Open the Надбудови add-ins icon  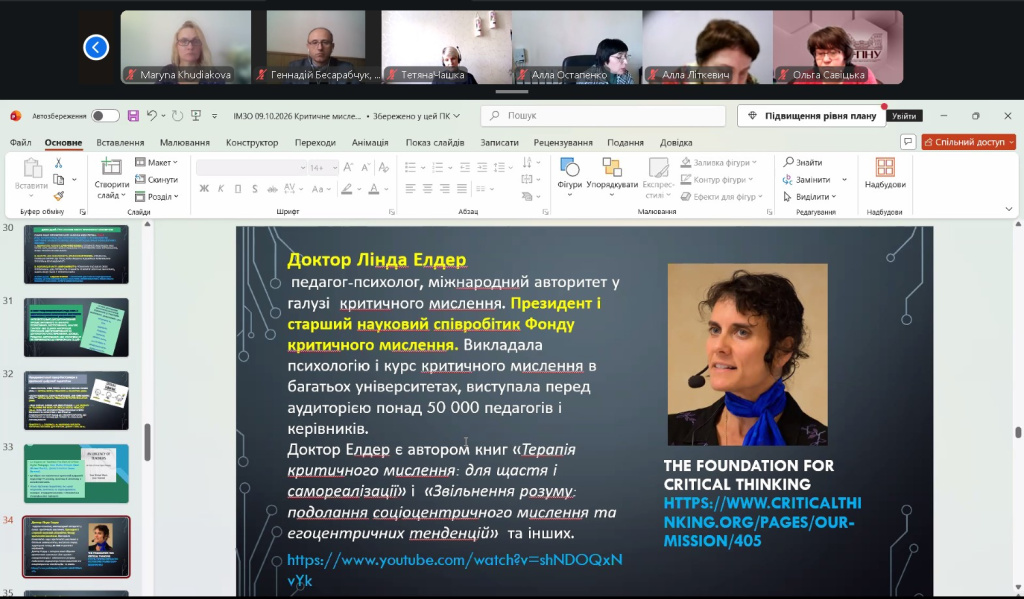click(x=885, y=167)
